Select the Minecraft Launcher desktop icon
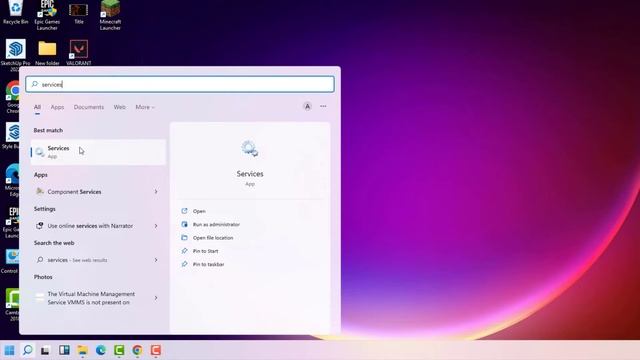The width and height of the screenshot is (640, 360). (x=110, y=15)
